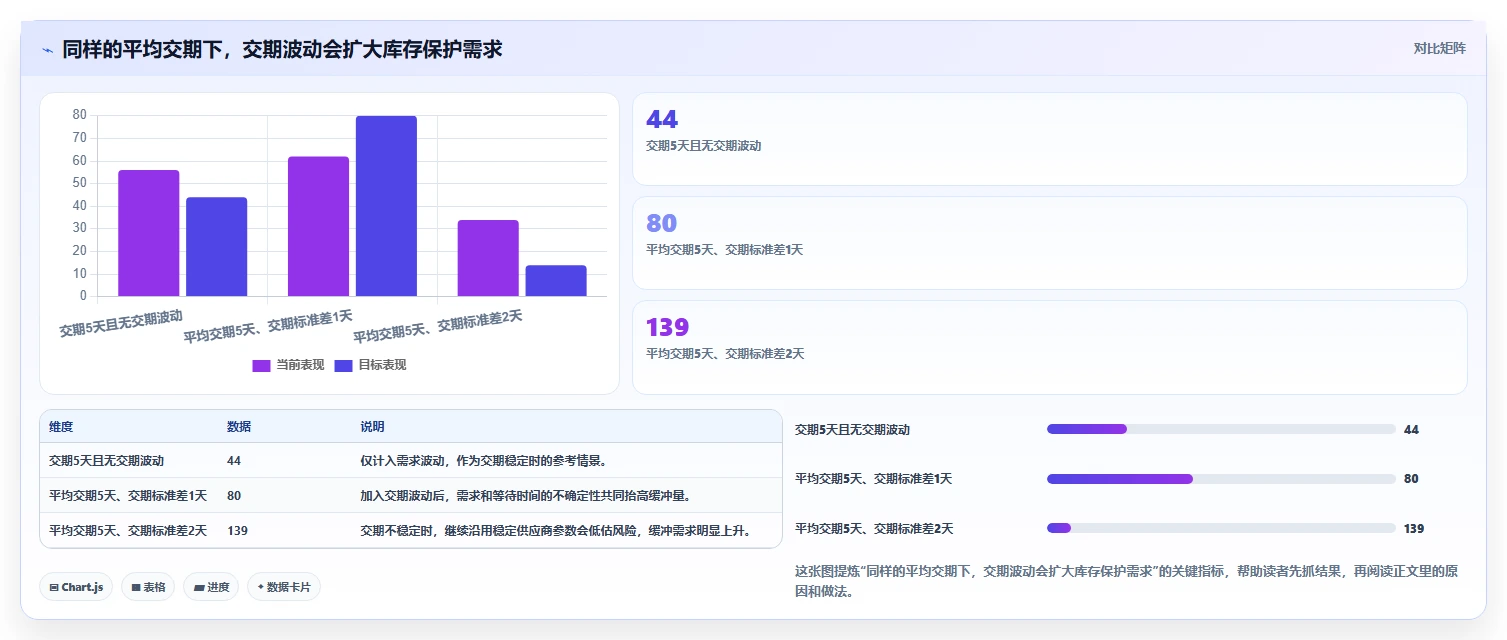Click progress bar for 交期5天且无交期波动
The width and height of the screenshot is (1507, 640).
point(1221,429)
